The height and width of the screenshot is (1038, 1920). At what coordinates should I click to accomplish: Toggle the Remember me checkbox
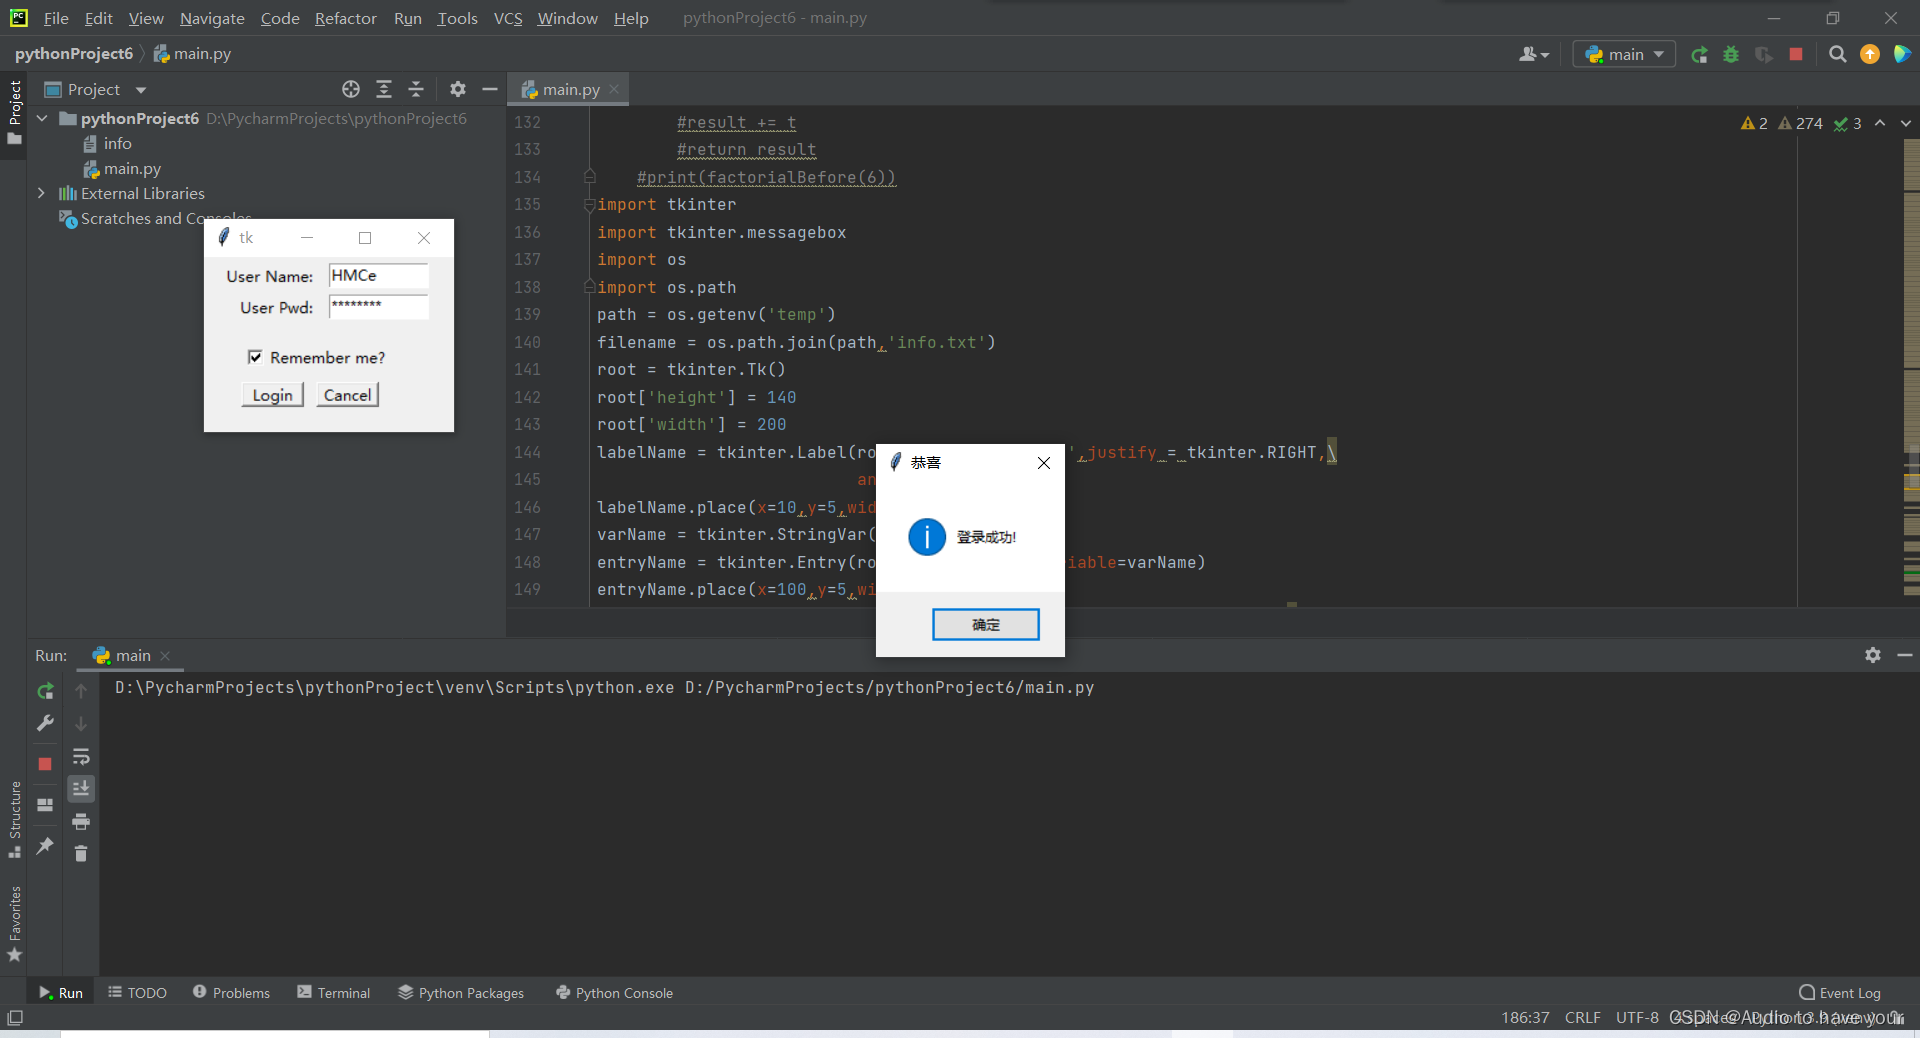(256, 357)
